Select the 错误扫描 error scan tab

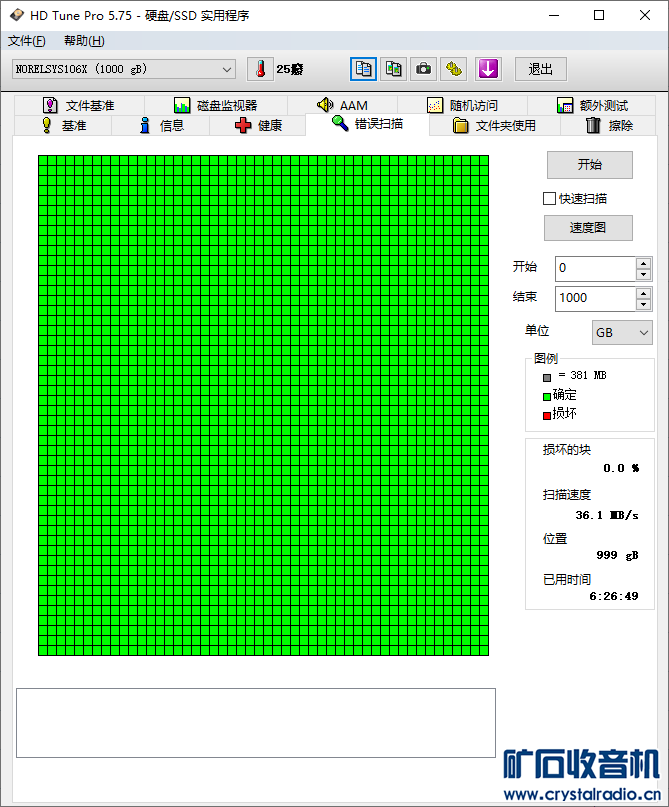click(367, 124)
